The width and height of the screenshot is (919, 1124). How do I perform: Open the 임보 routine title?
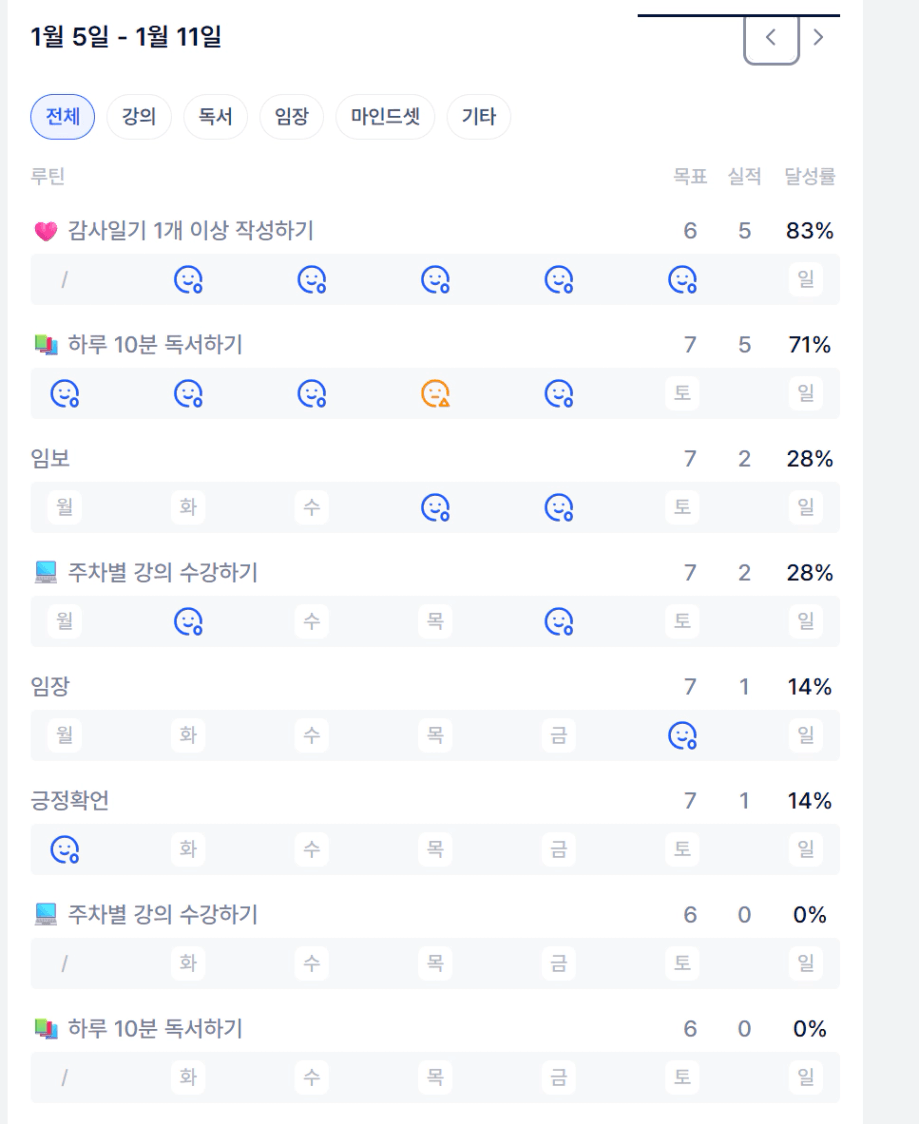click(50, 459)
